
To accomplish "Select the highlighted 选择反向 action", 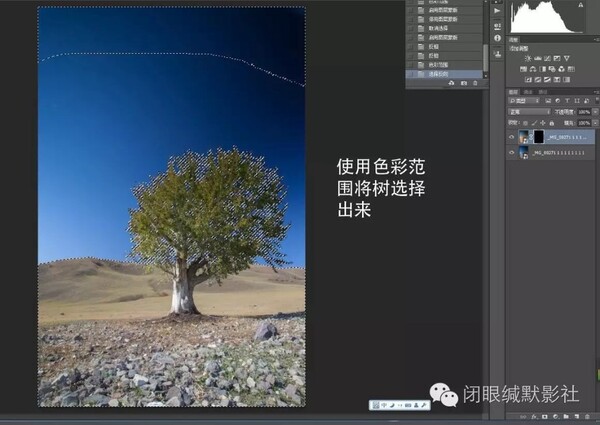I will [x=444, y=74].
